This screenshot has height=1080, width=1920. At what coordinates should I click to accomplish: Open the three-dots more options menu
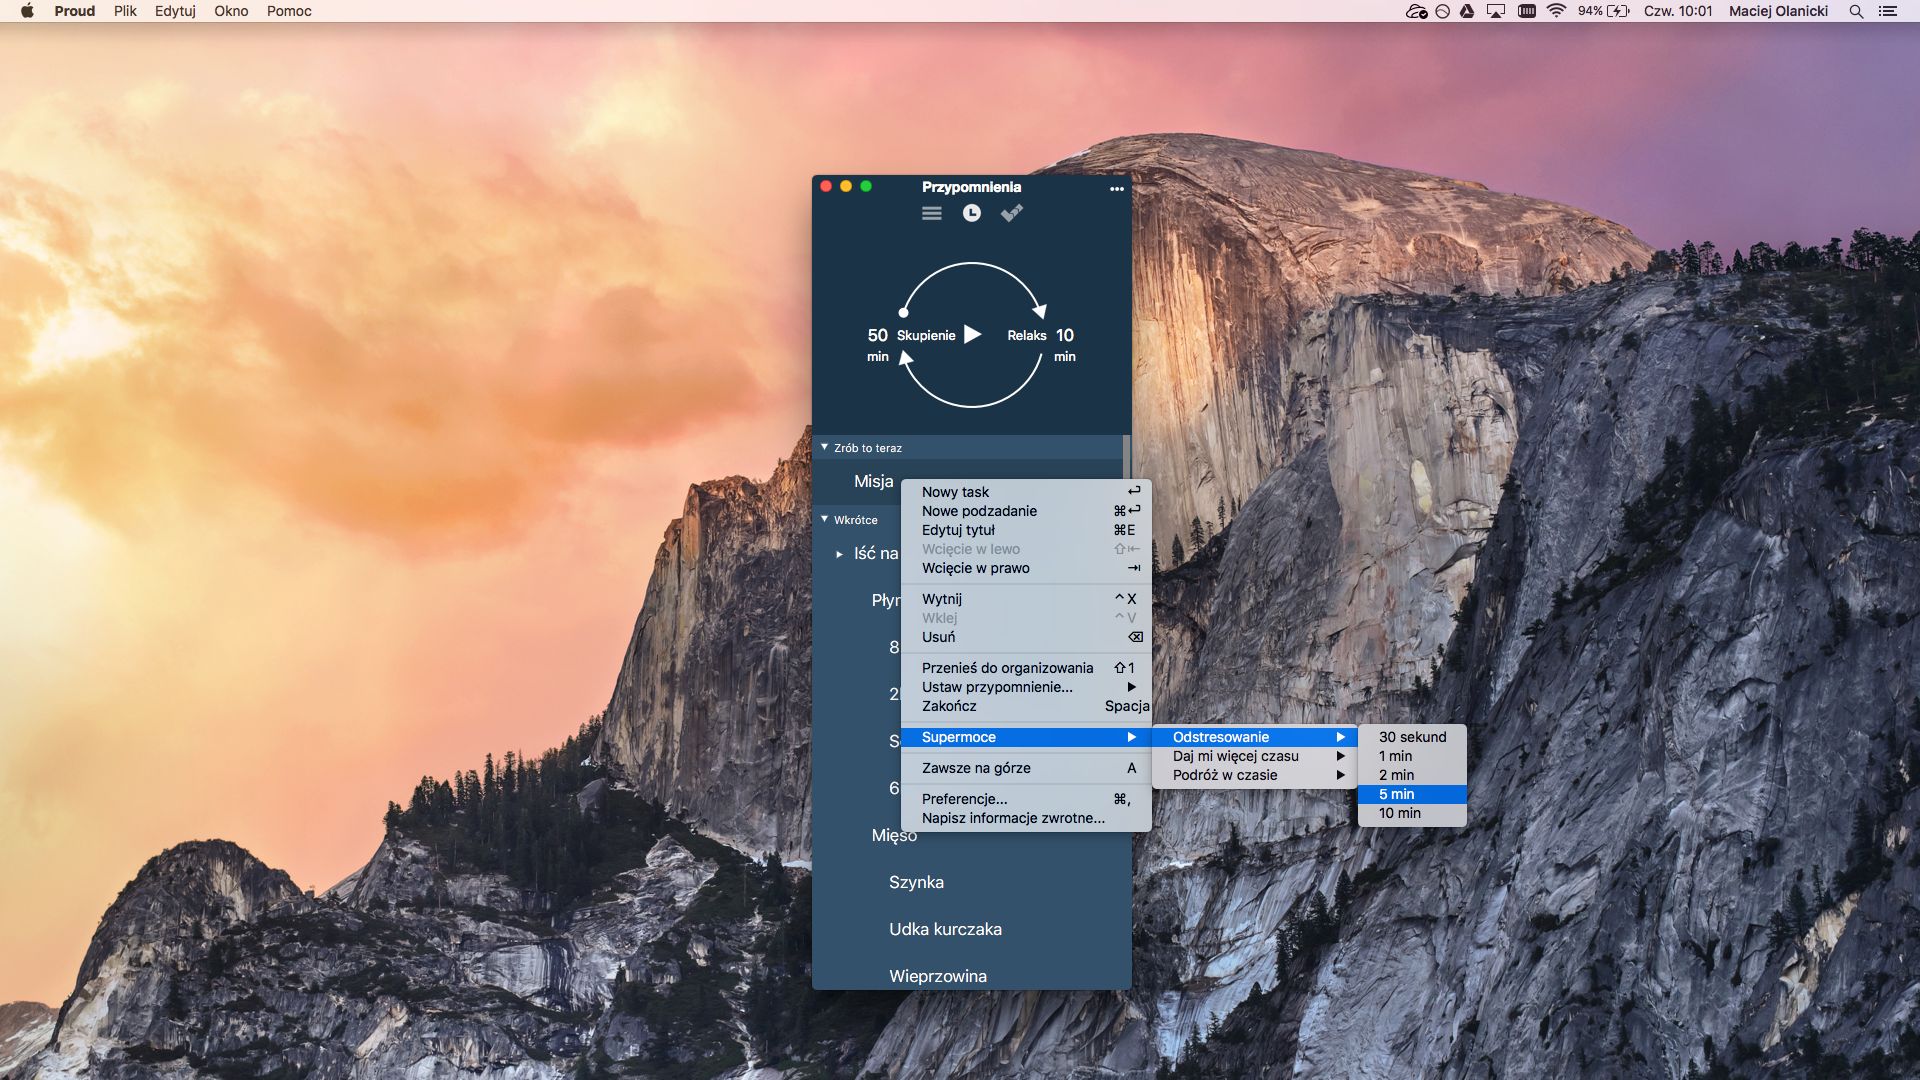[x=1116, y=188]
